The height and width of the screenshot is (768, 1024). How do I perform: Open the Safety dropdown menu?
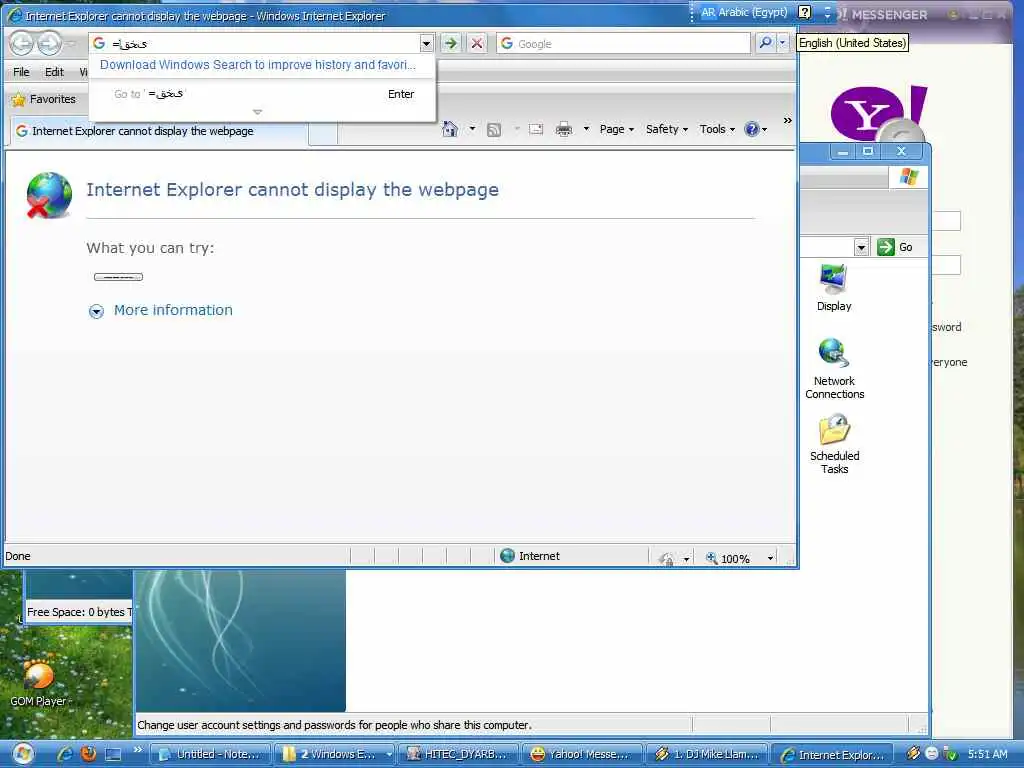[x=667, y=129]
